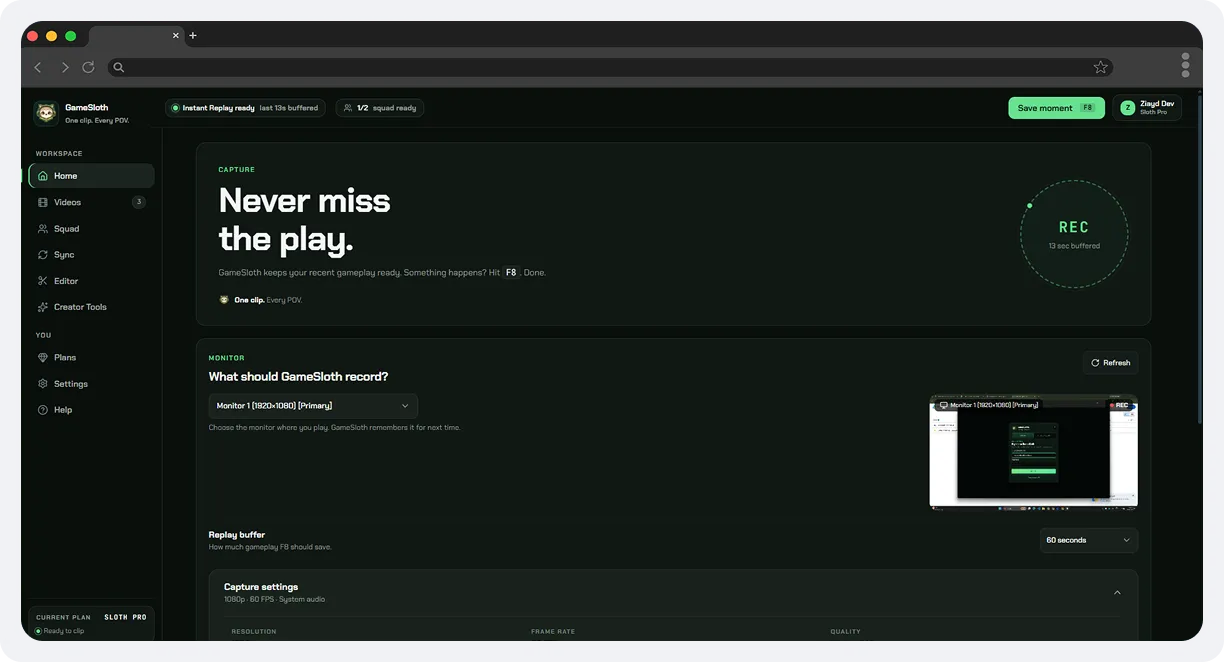
Task: Click the Current Plan Sloth Pro card
Action: [x=92, y=623]
